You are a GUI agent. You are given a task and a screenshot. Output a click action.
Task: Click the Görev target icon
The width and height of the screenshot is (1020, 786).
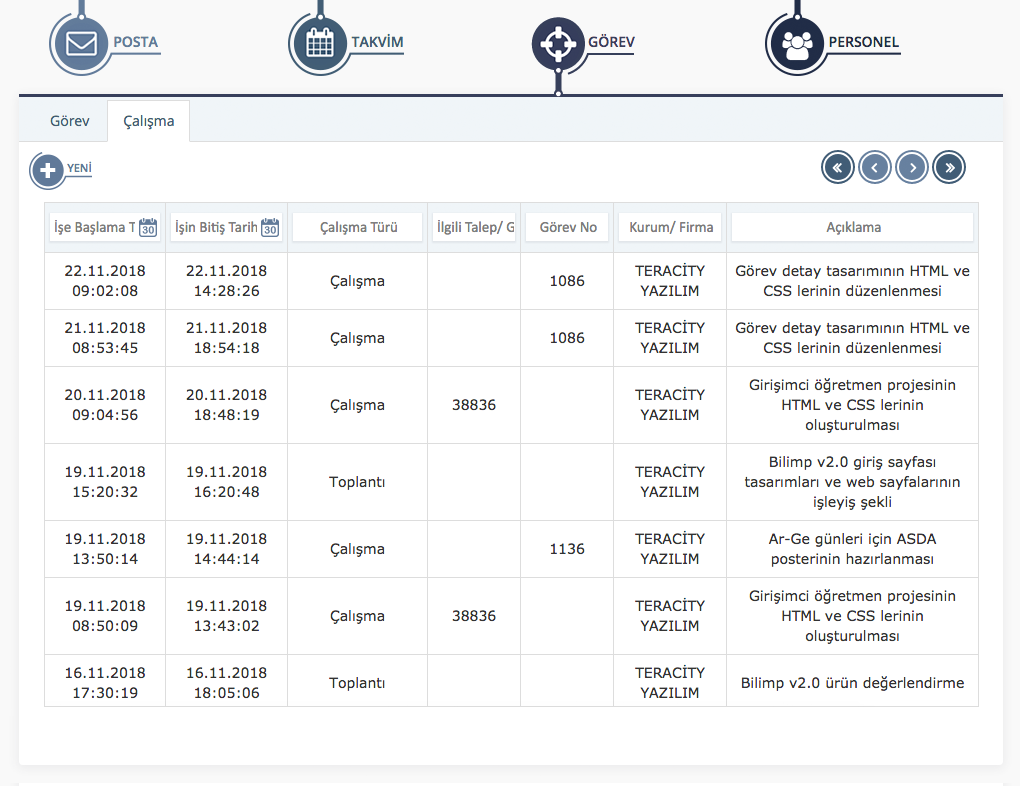557,44
